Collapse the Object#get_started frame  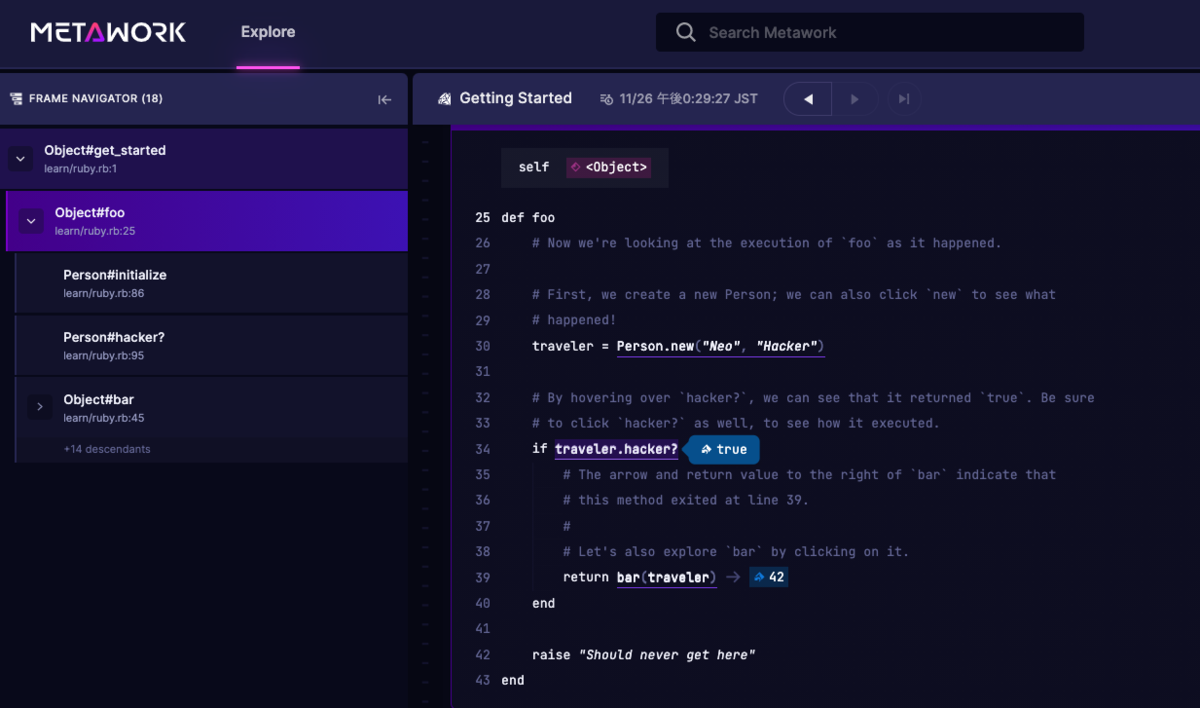[x=20, y=158]
